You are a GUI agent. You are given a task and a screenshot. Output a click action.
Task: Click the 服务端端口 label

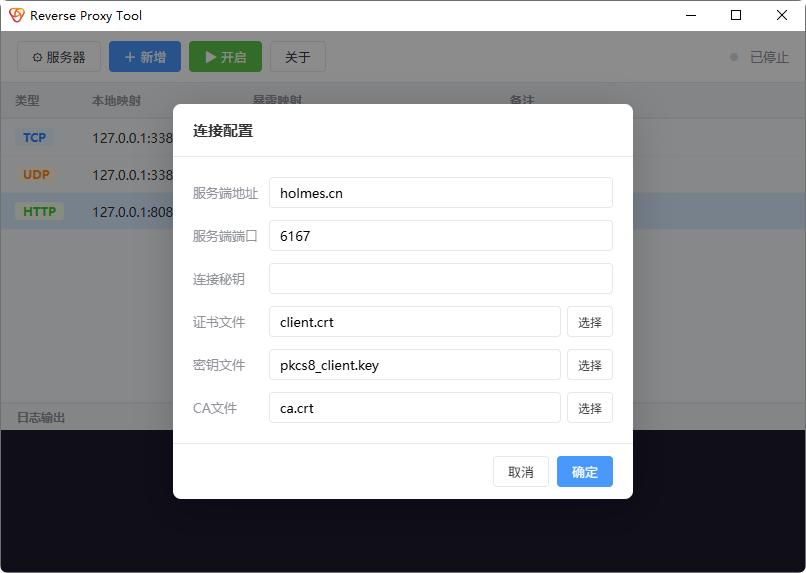tap(225, 236)
